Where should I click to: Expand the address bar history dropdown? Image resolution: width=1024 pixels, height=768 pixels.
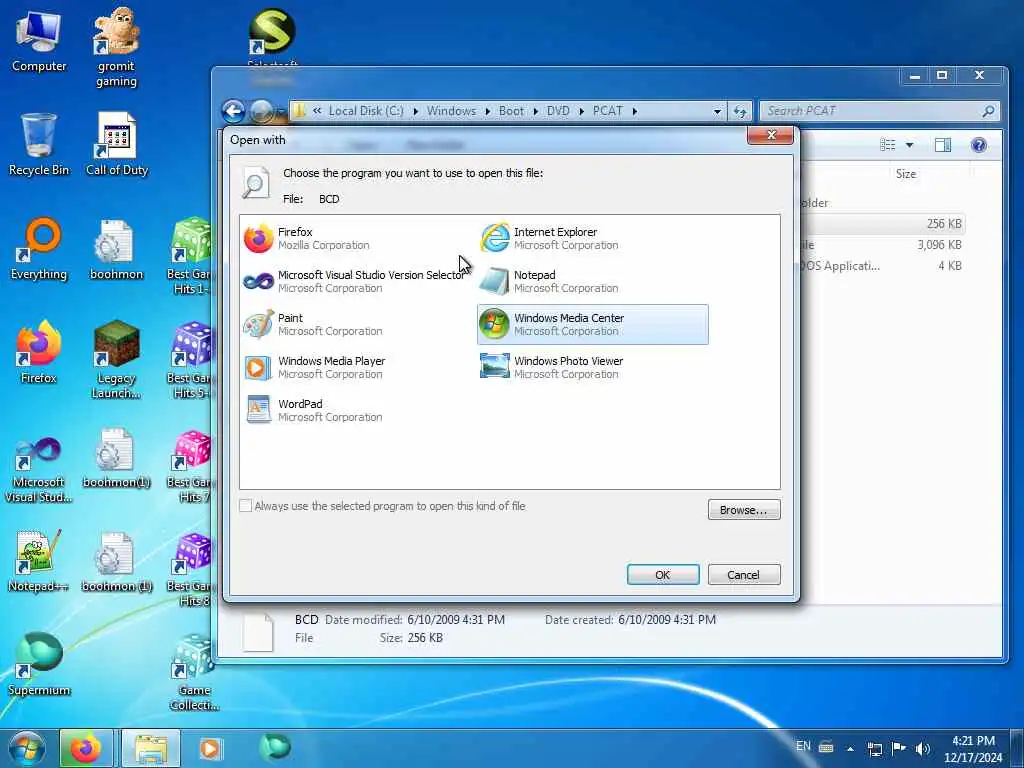click(717, 112)
